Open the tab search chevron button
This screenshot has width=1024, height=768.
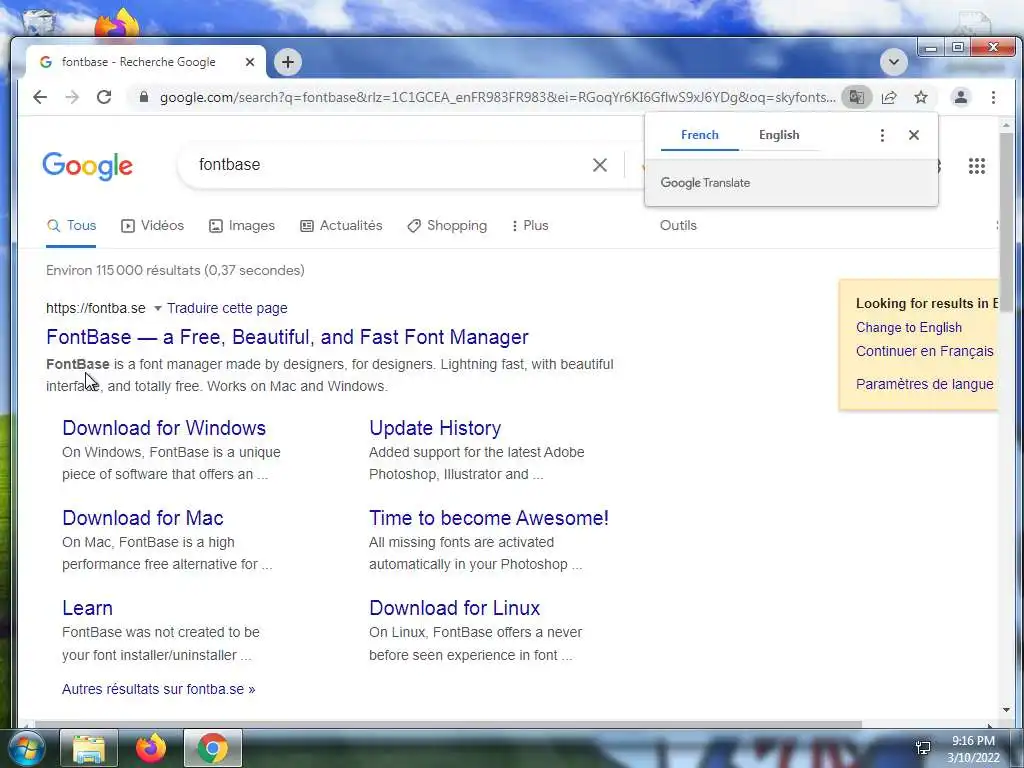coord(893,62)
